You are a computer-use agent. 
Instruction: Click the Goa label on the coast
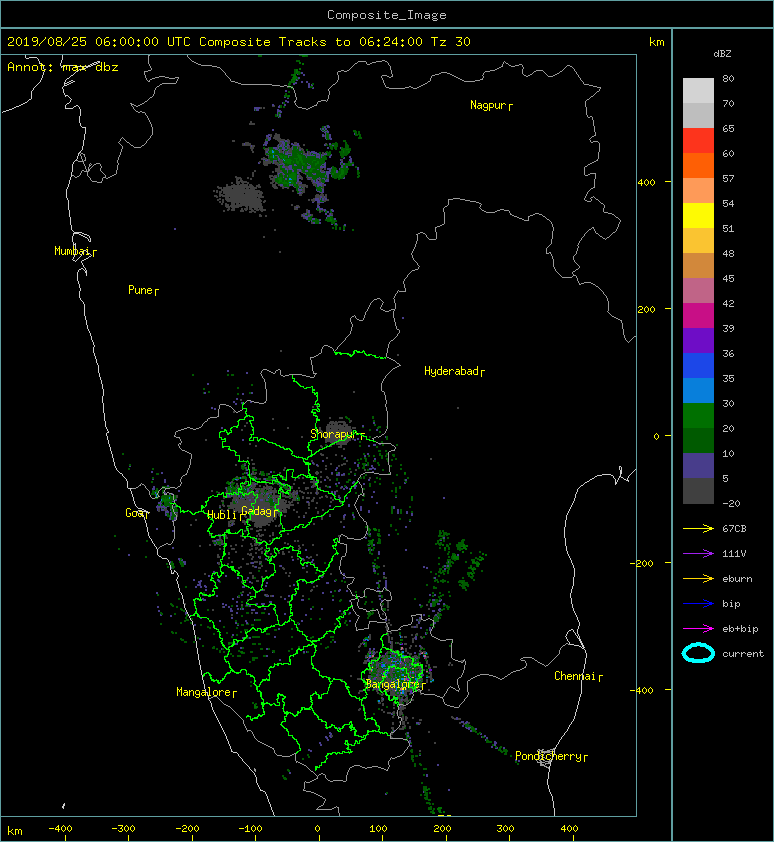(134, 513)
